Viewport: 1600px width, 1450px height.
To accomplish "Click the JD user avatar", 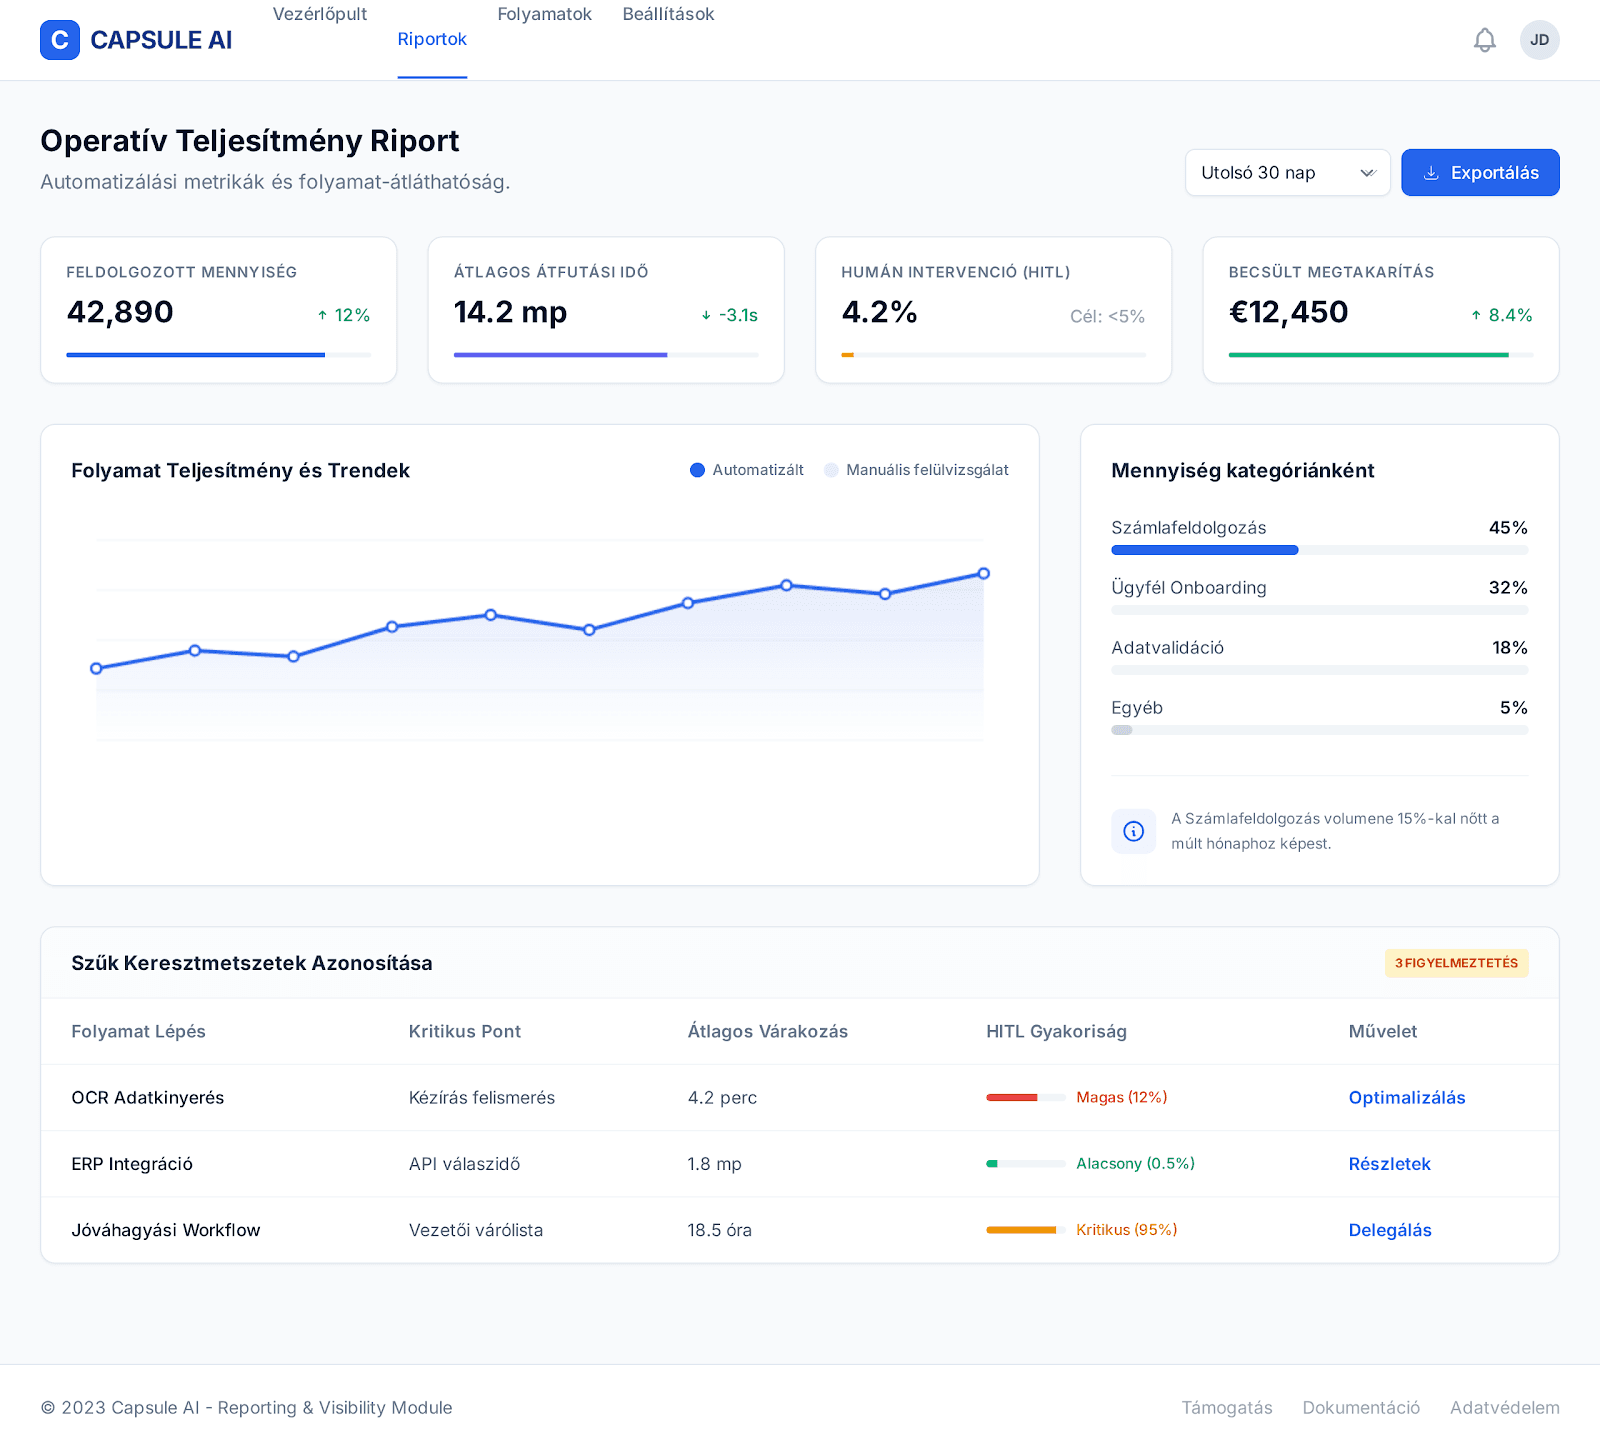I will click(x=1539, y=40).
